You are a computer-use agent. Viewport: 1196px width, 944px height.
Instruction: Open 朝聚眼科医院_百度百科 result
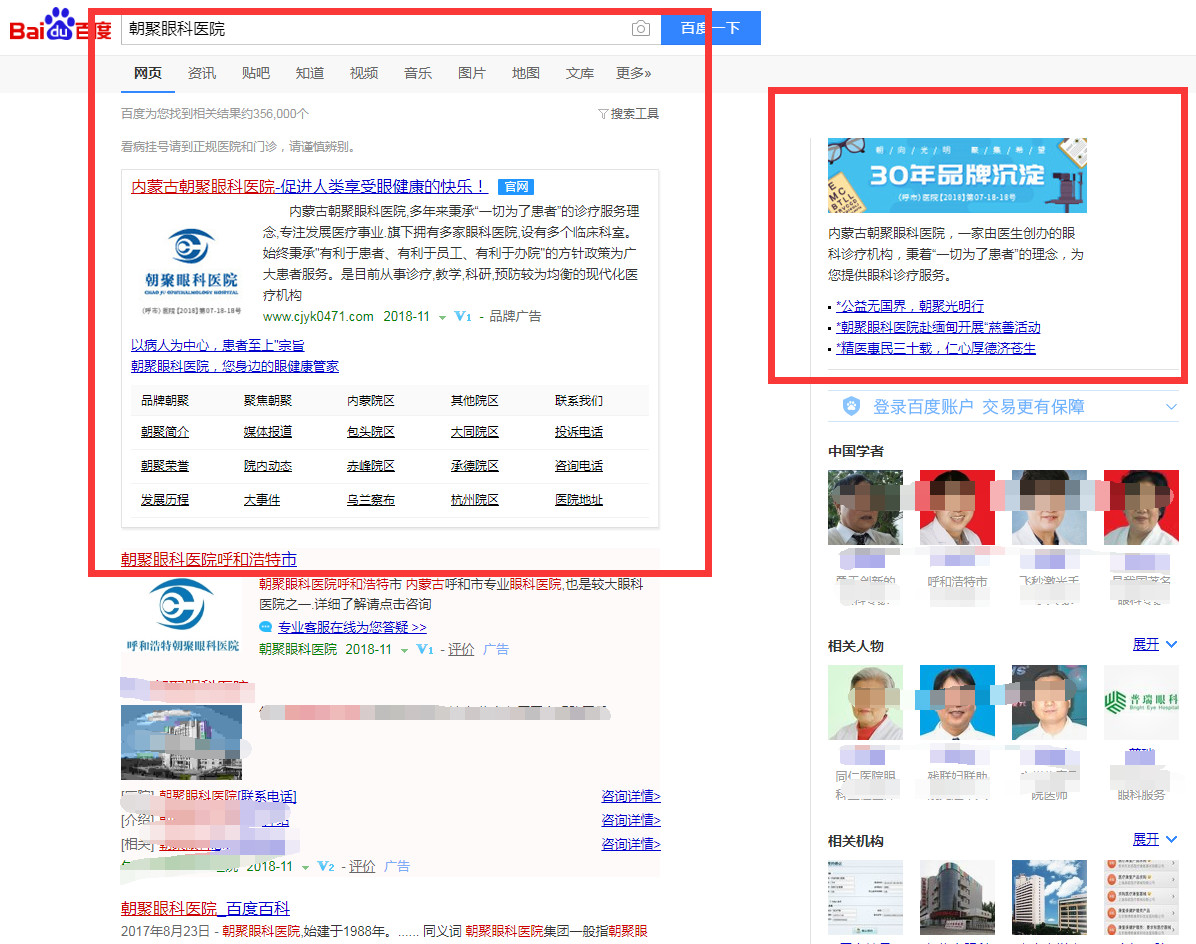pos(205,908)
